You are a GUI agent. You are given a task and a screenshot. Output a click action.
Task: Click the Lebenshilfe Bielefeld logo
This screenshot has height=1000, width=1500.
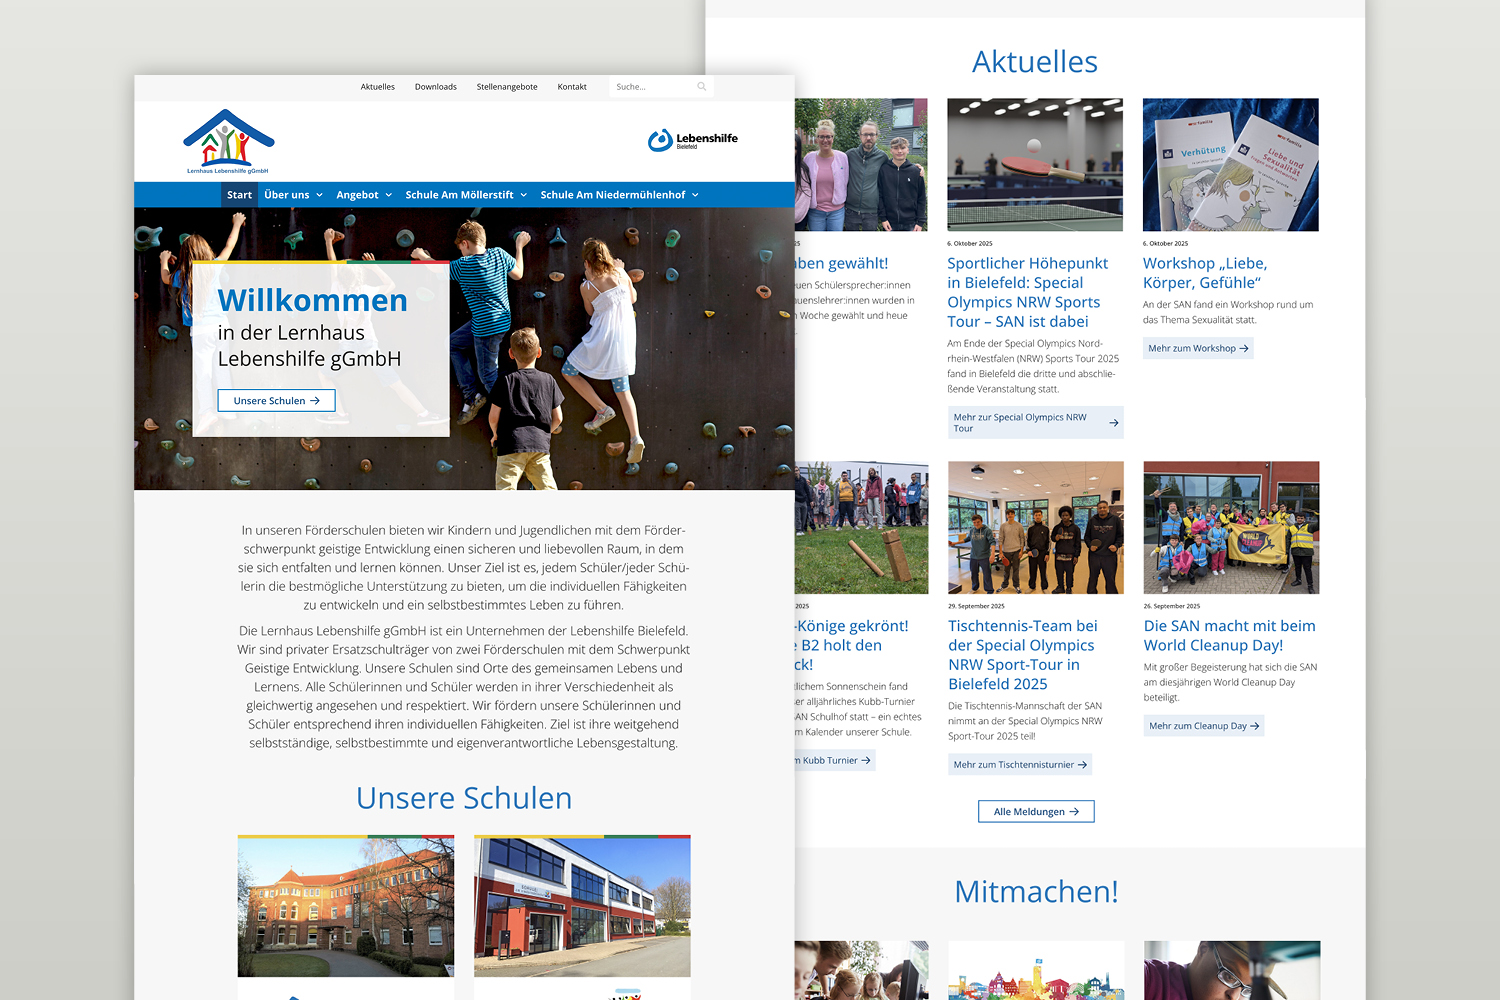coord(692,140)
